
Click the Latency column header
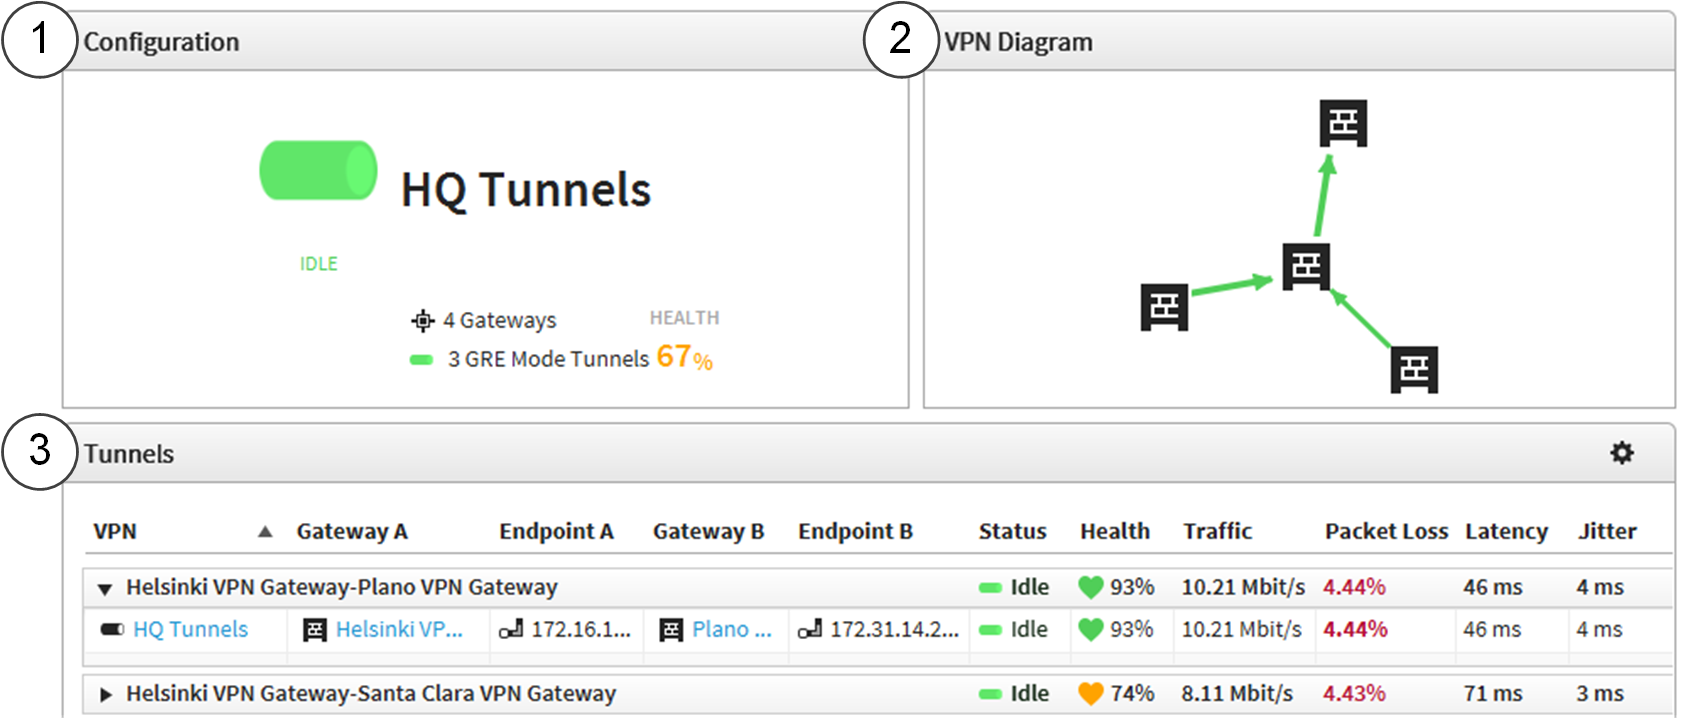(x=1505, y=531)
